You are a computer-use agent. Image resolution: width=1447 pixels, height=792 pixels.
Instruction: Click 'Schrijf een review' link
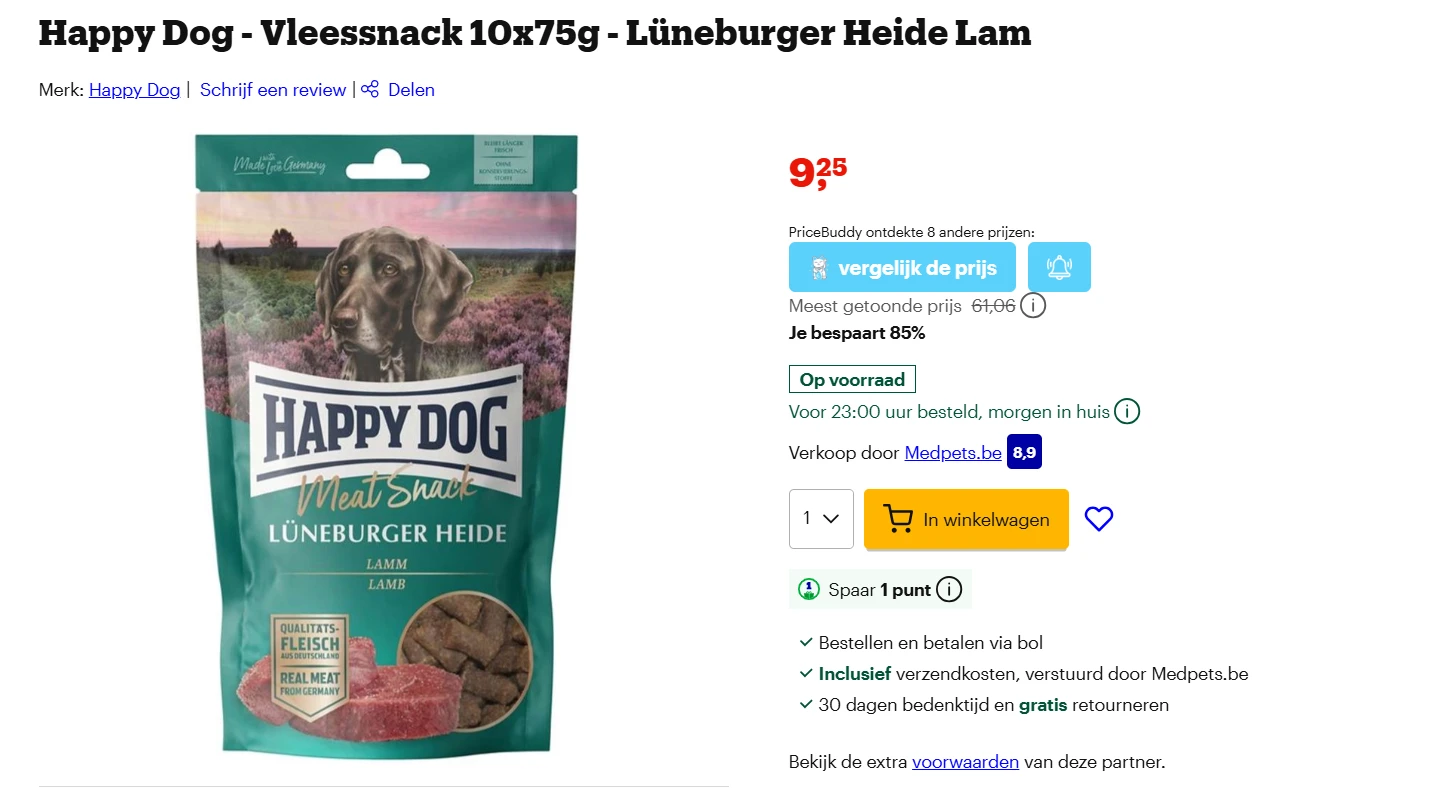click(273, 90)
